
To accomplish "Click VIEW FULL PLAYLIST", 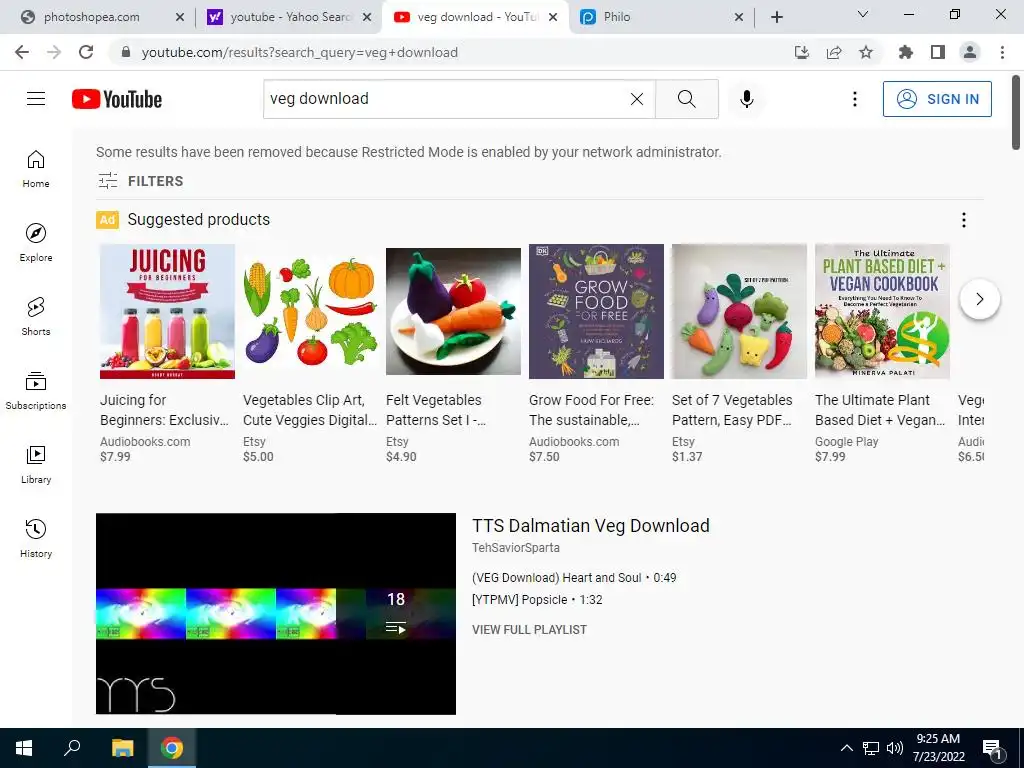I will pos(530,630).
